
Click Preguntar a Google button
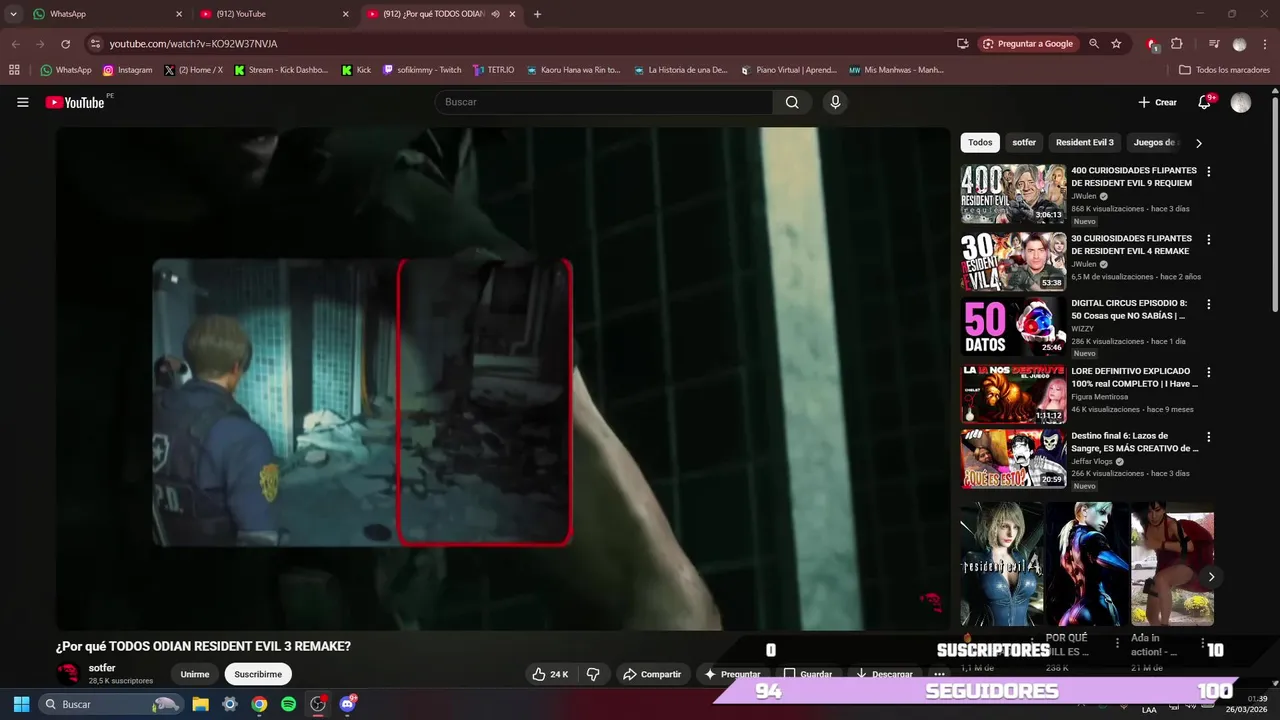coord(1028,44)
